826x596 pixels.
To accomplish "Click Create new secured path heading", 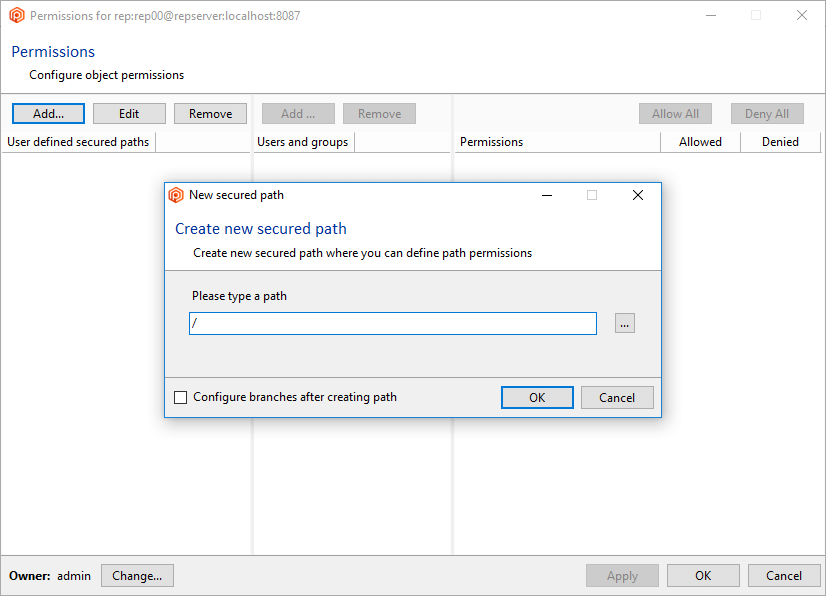I will [x=261, y=229].
